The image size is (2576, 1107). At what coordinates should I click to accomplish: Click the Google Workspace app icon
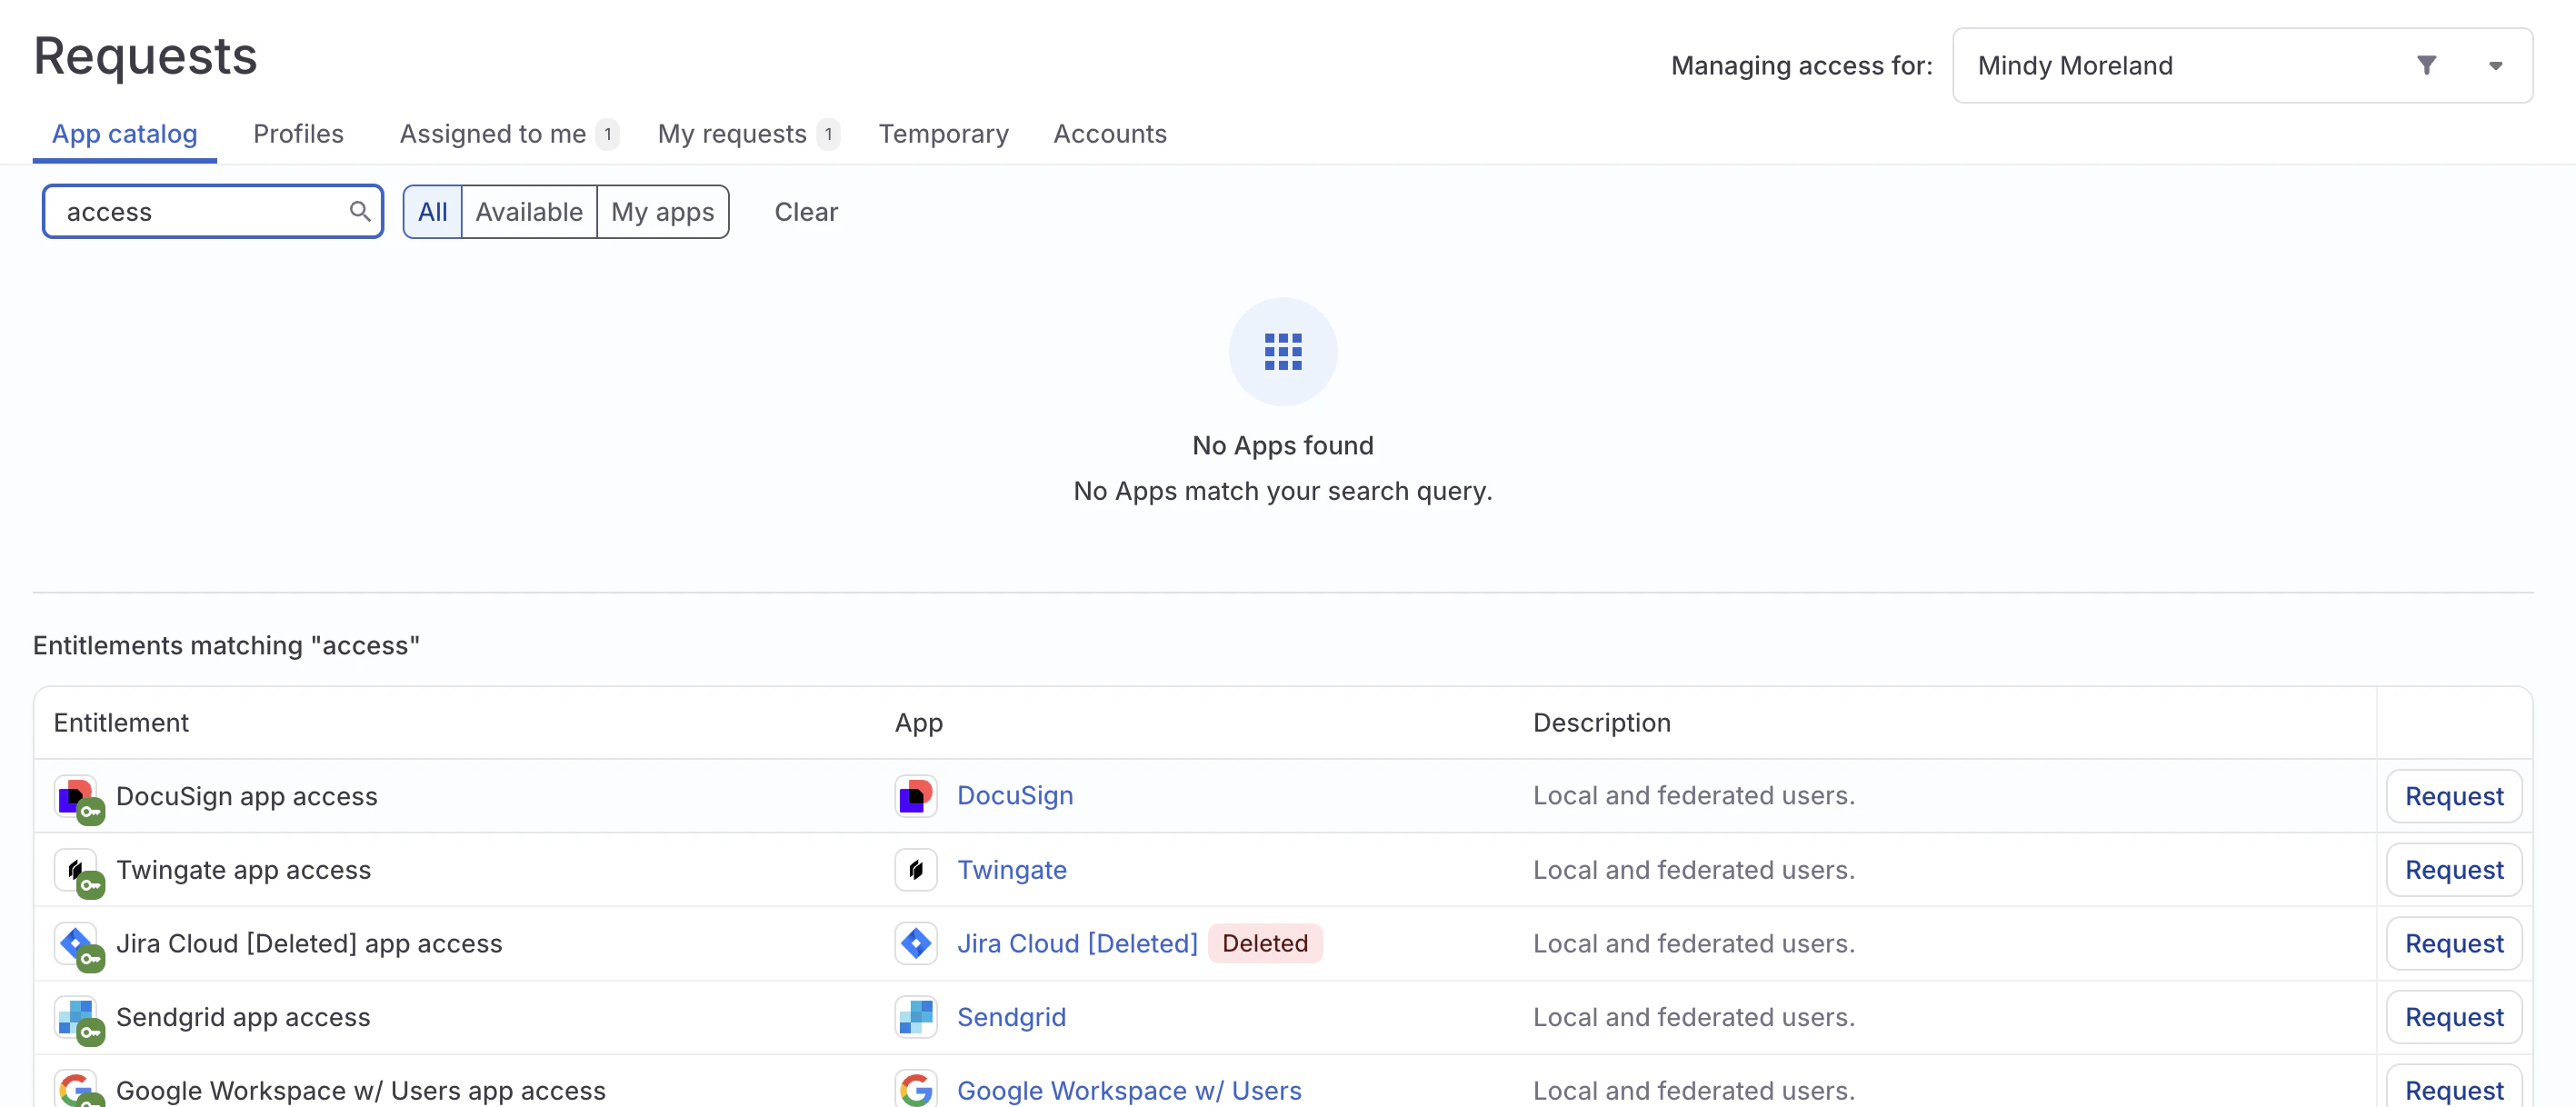click(x=914, y=1090)
